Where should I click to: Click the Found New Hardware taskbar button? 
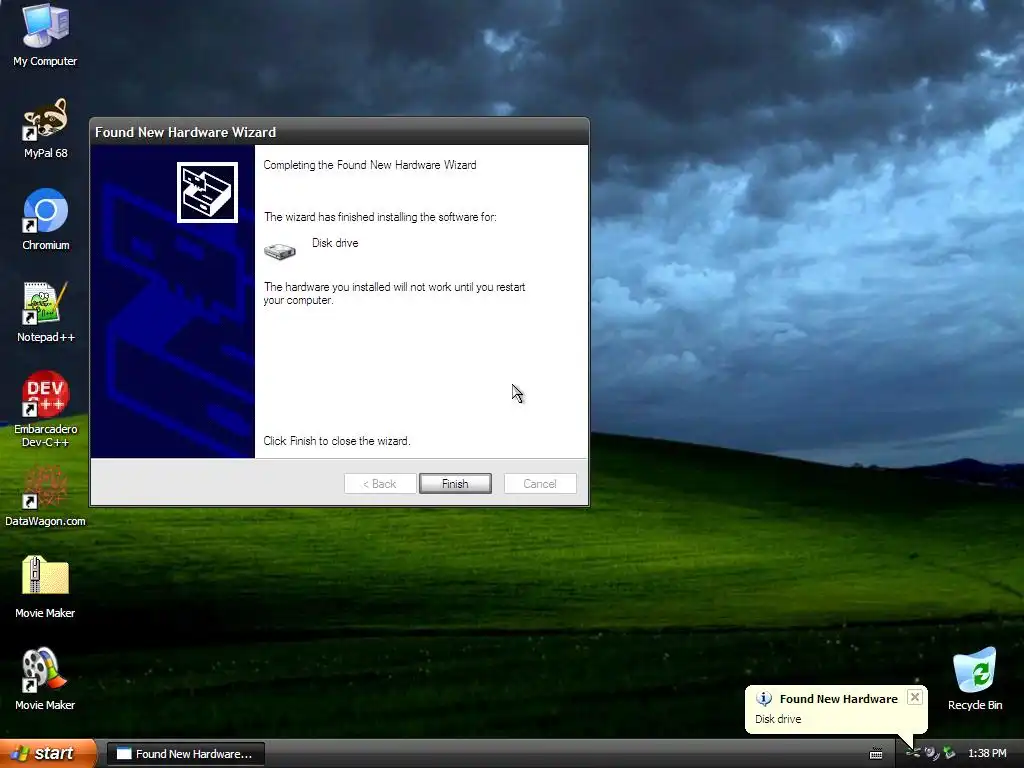point(185,754)
